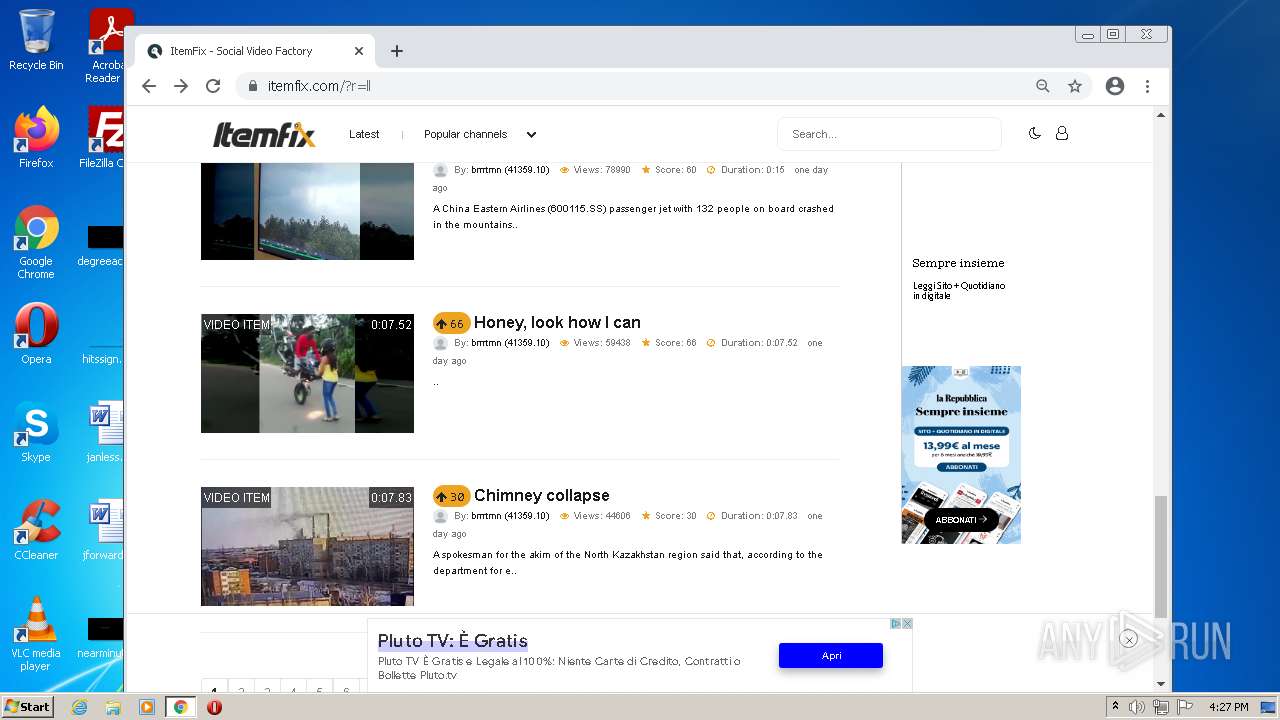Toggle dark mode moon icon
Viewport: 1280px width, 720px height.
tap(1035, 133)
